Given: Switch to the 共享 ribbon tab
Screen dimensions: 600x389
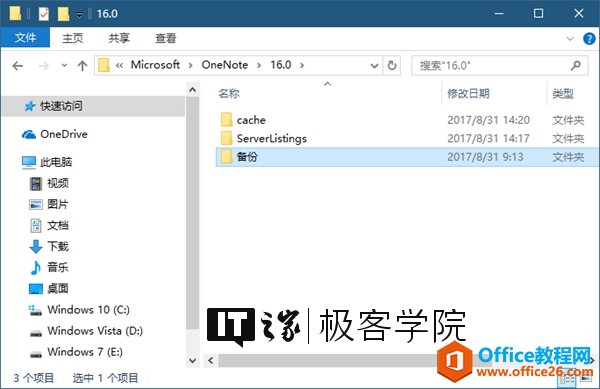Looking at the screenshot, I should click(x=119, y=38).
